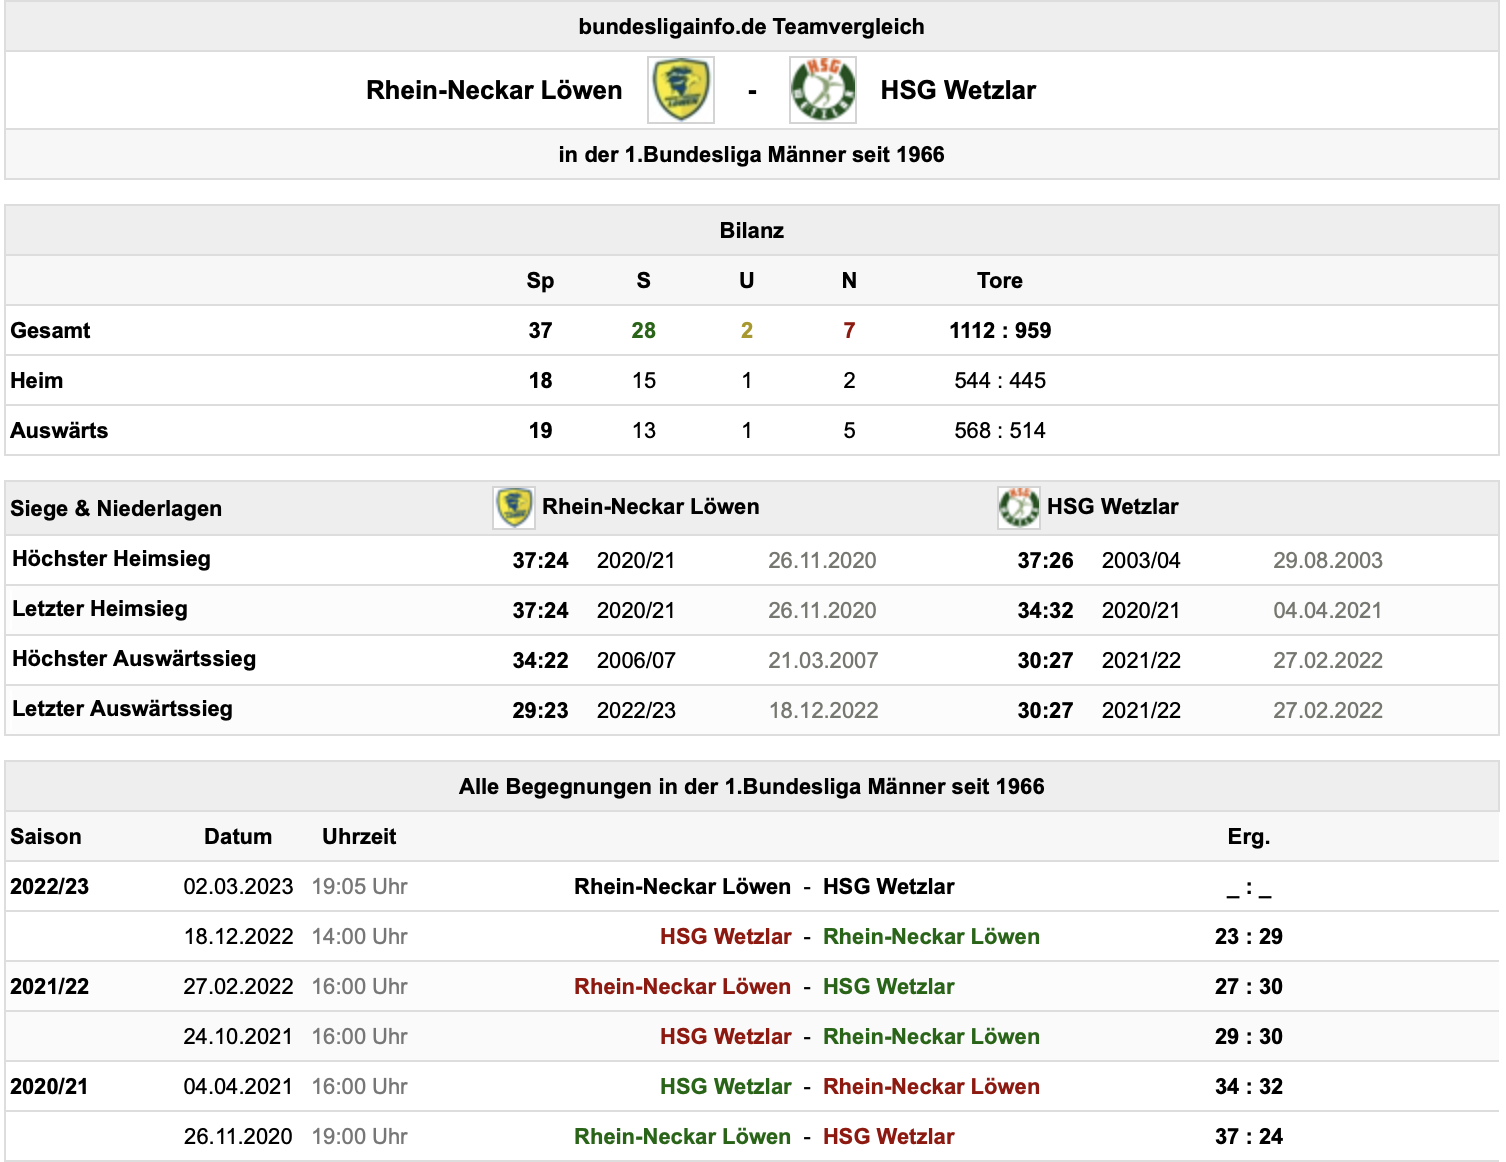
Task: Select the Auswärts row label
Action: [x=59, y=431]
